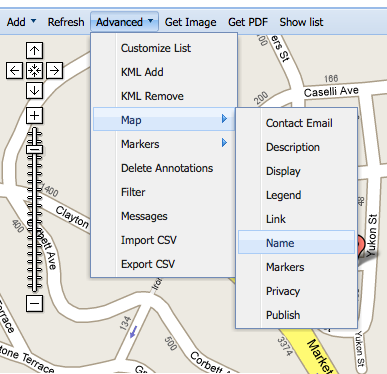387x374 pixels.
Task: Select KML Add menu entry
Action: (x=165, y=72)
